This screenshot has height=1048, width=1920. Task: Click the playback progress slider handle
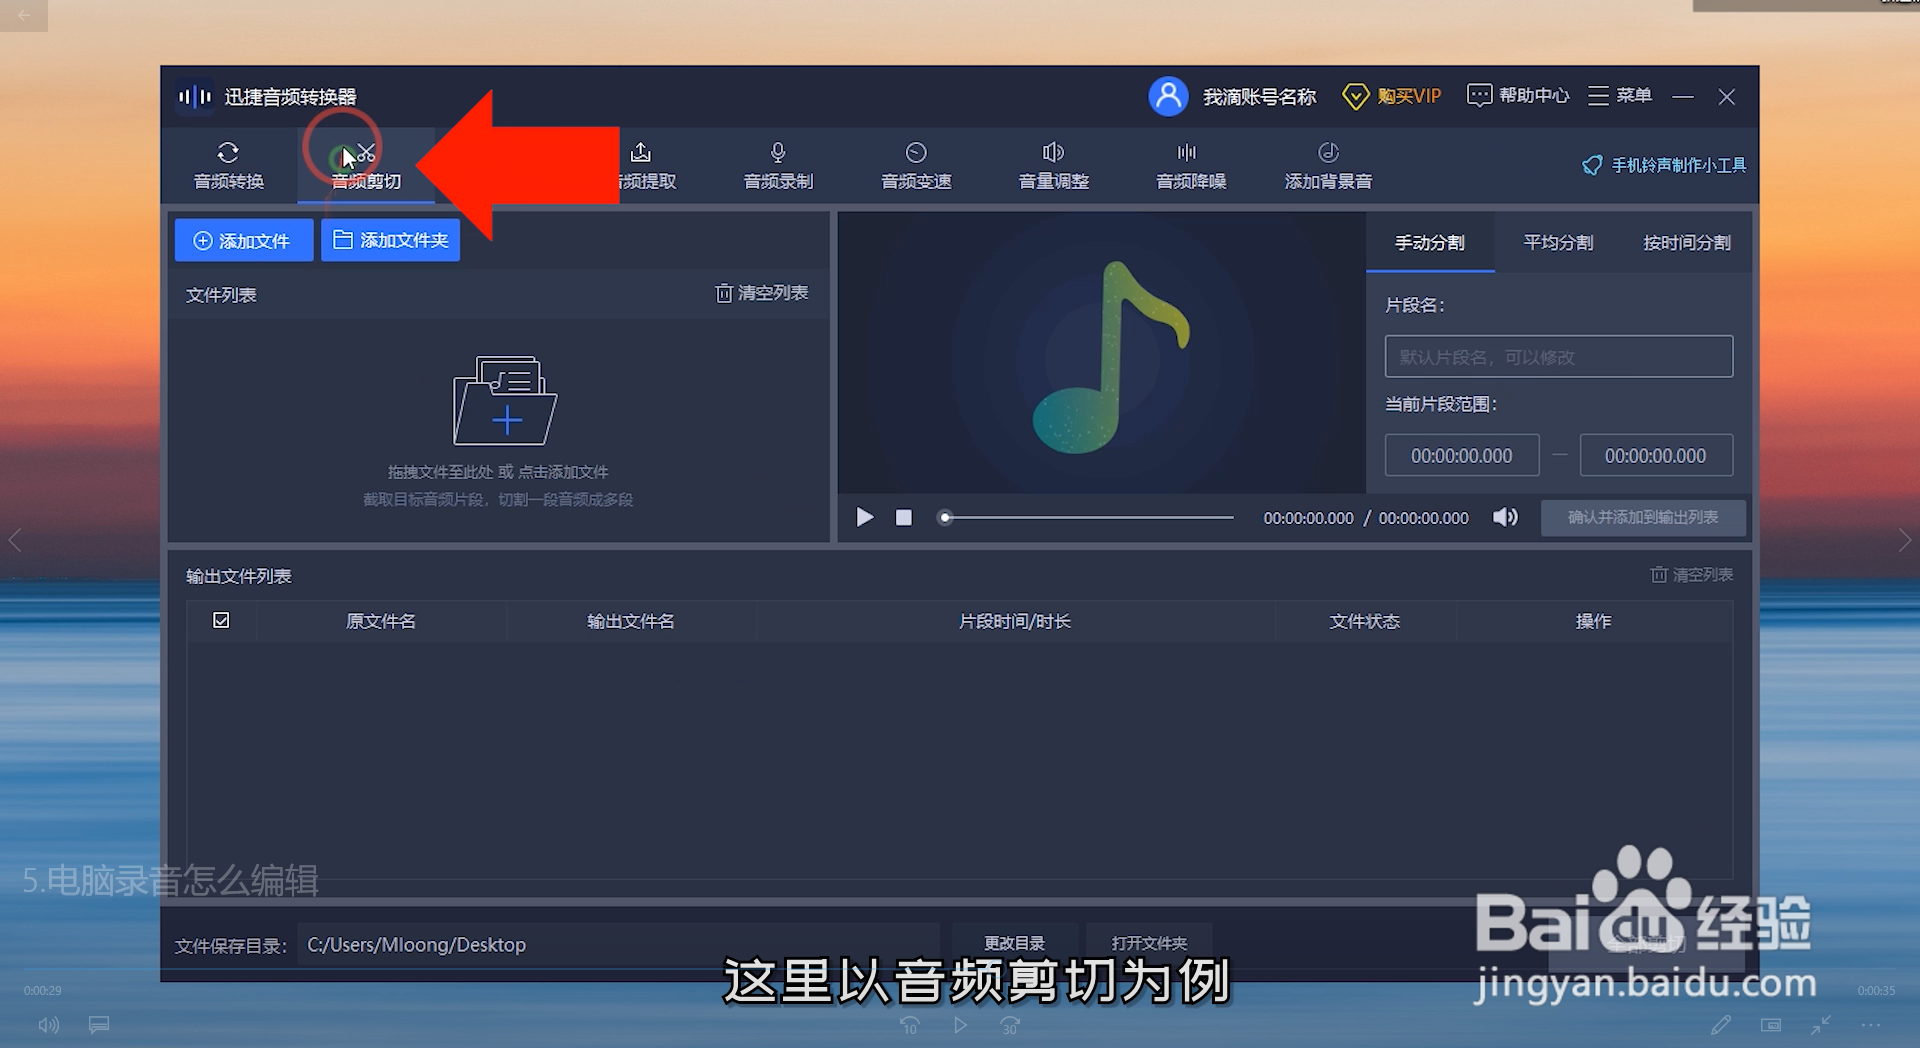(x=945, y=517)
